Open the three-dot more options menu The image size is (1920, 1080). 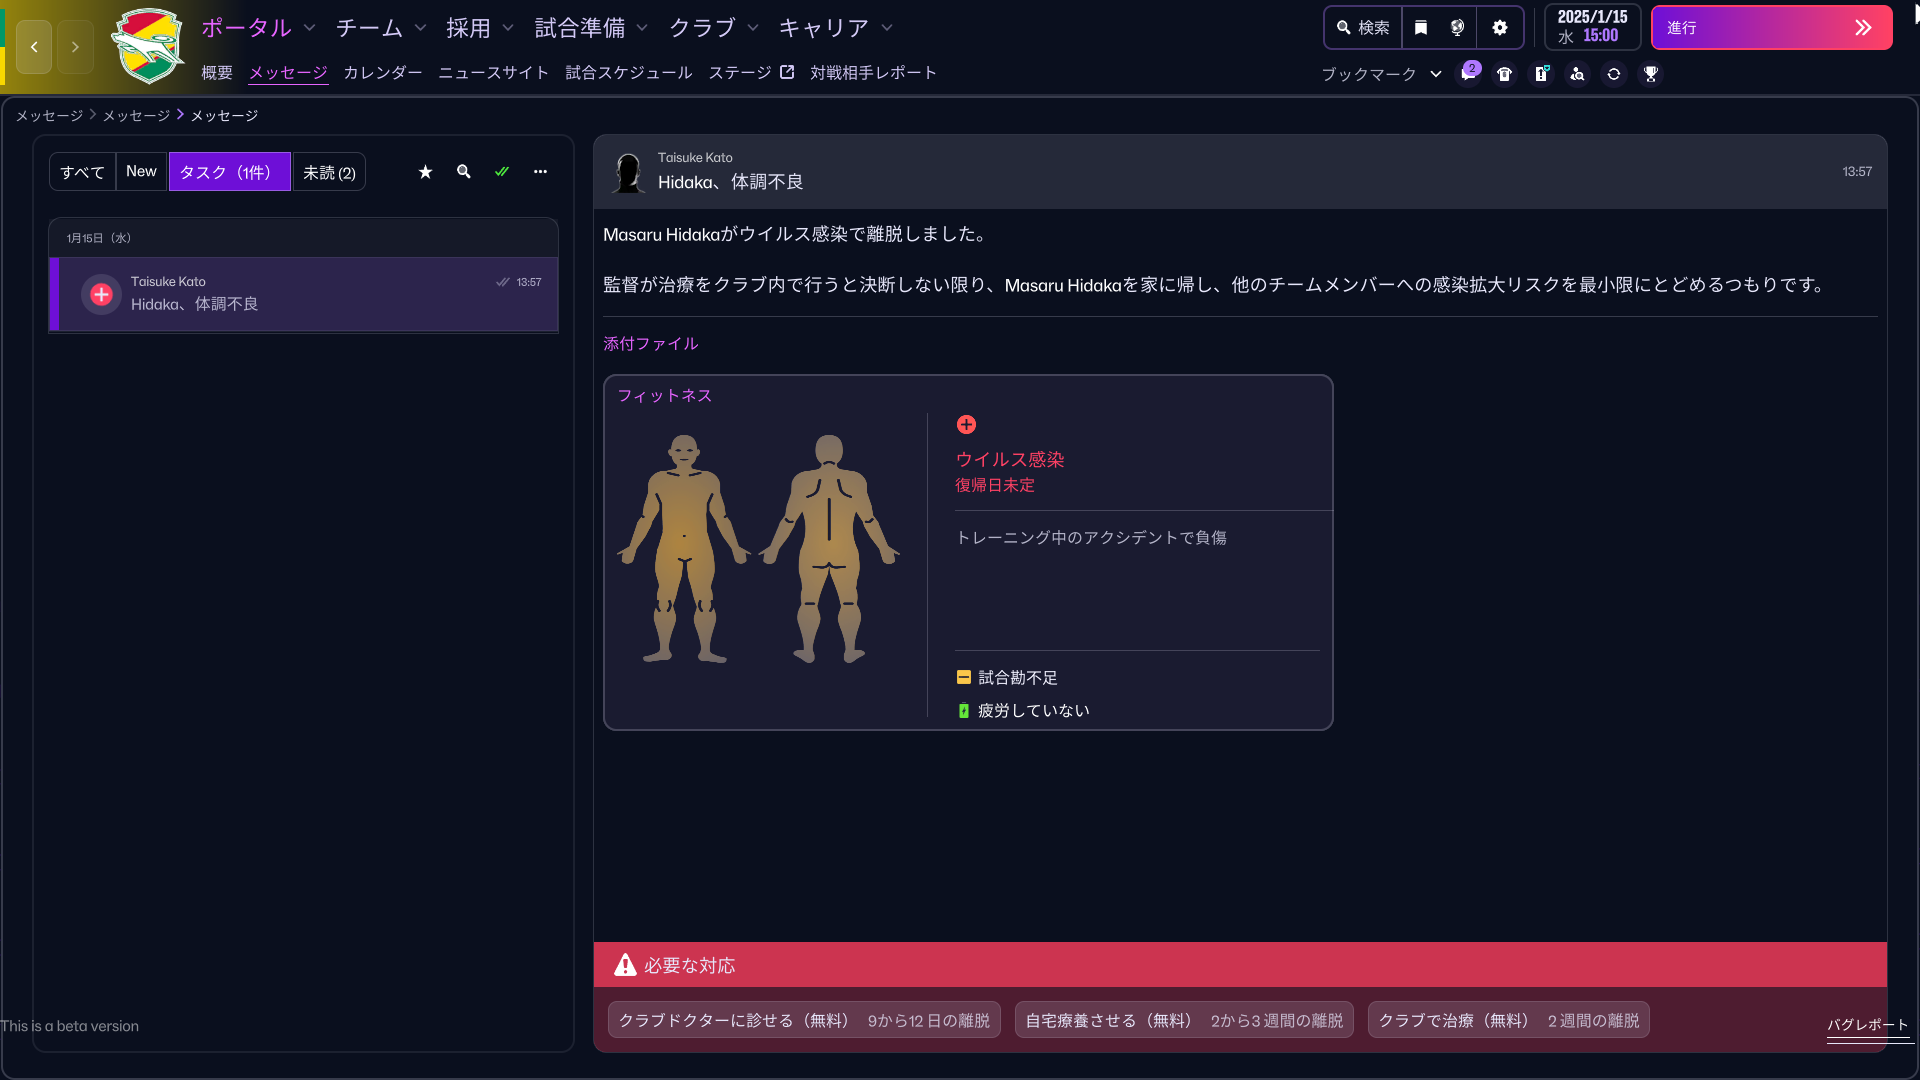click(x=540, y=172)
